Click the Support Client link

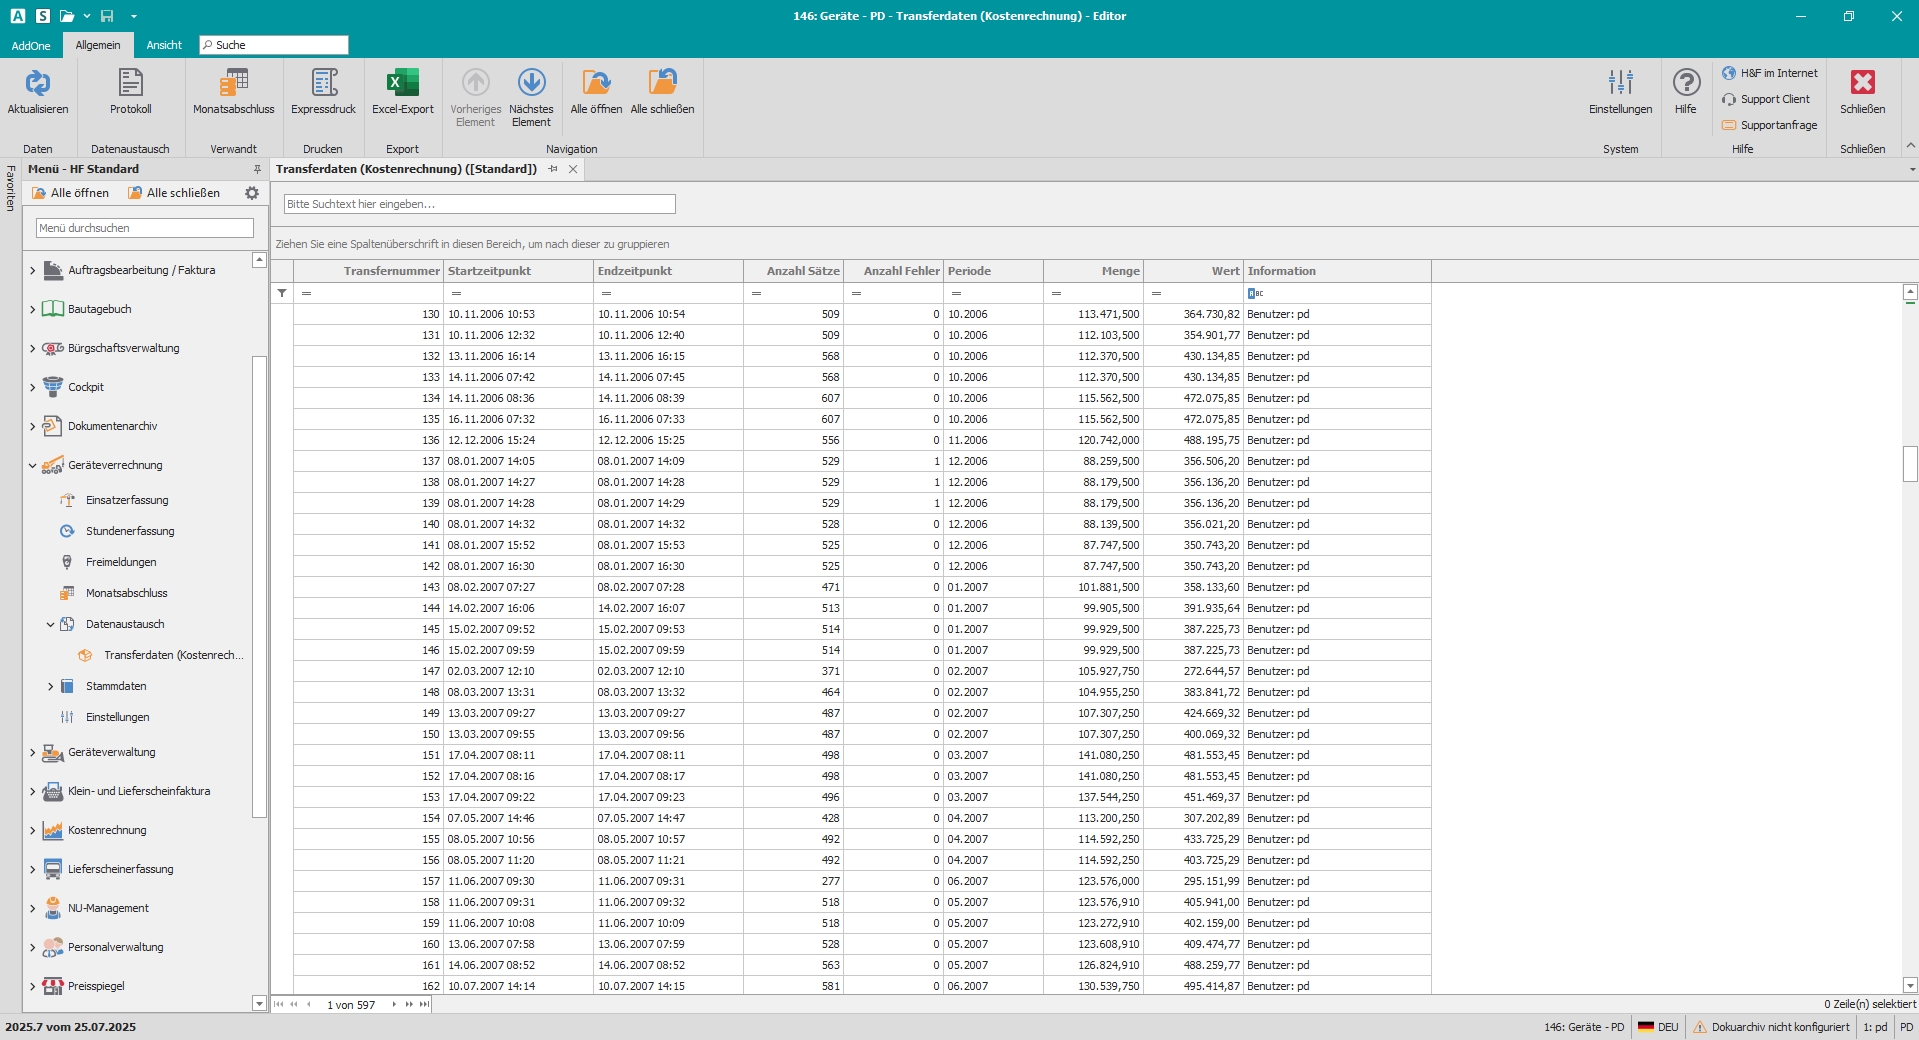1774,99
